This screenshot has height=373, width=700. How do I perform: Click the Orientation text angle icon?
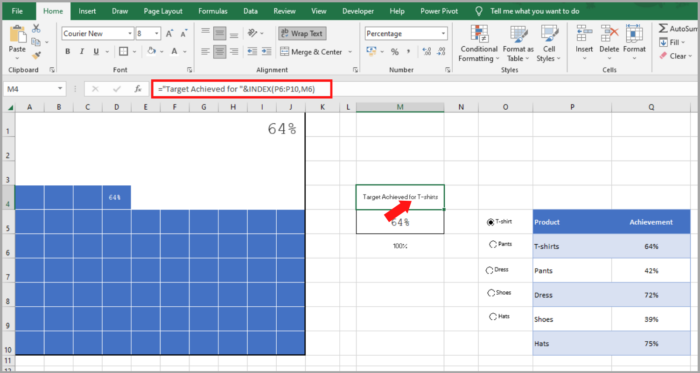point(253,33)
